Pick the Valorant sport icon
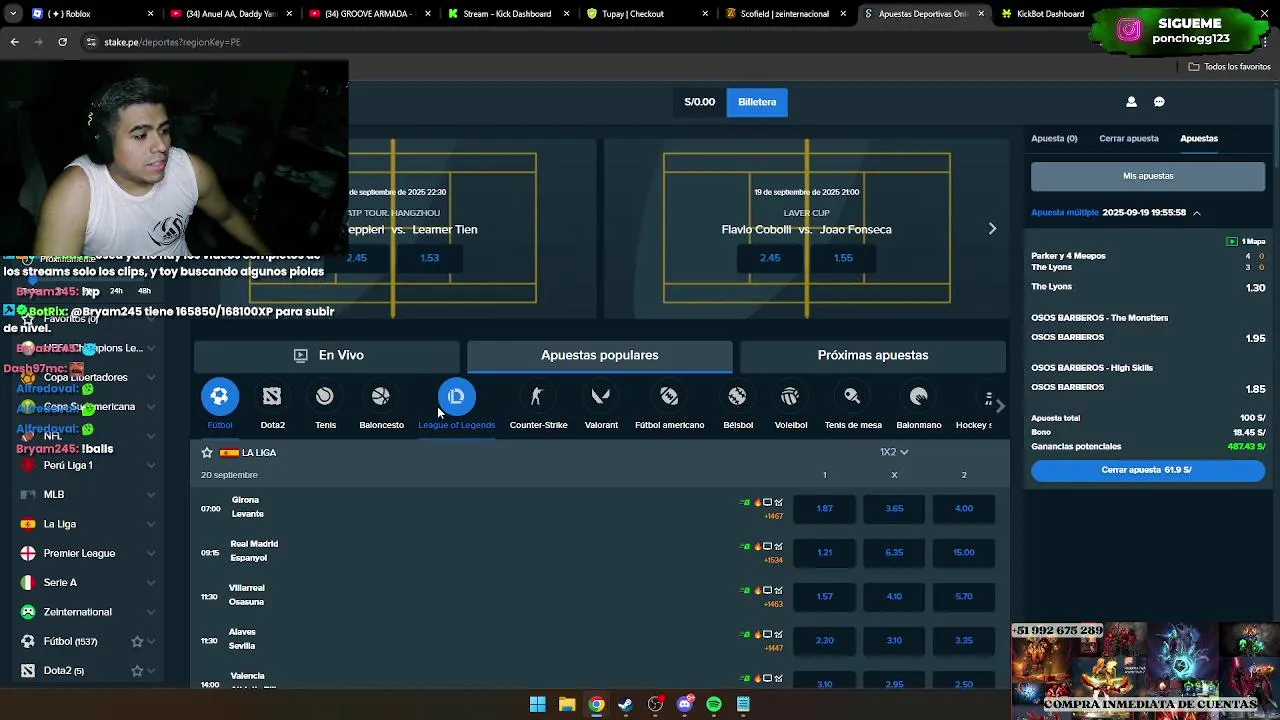1280x720 pixels. pyautogui.click(x=601, y=397)
